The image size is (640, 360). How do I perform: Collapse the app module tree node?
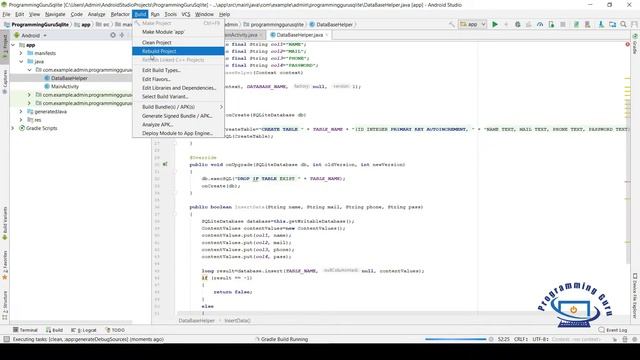click(x=13, y=45)
